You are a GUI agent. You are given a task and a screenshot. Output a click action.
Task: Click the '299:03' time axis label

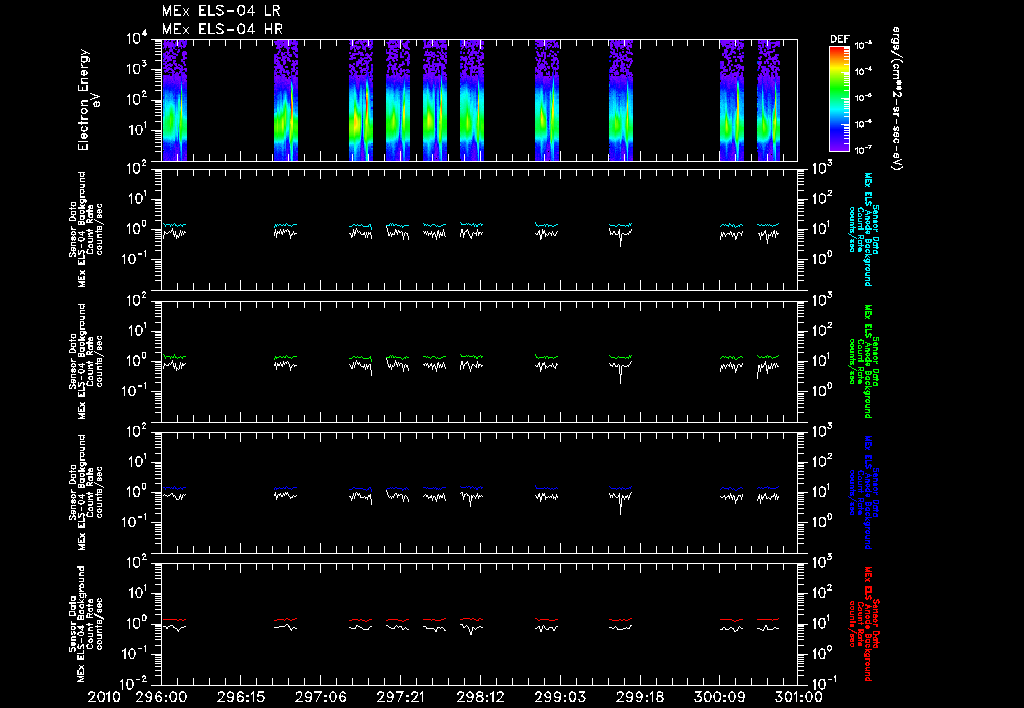tap(559, 697)
